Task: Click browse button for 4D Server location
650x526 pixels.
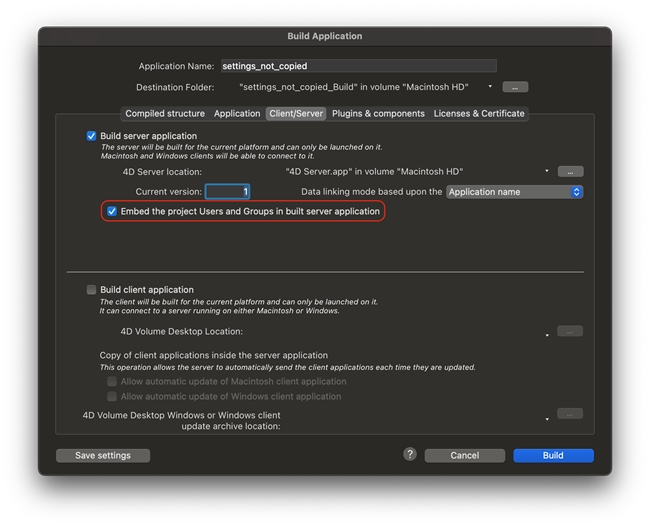Action: pos(569,171)
